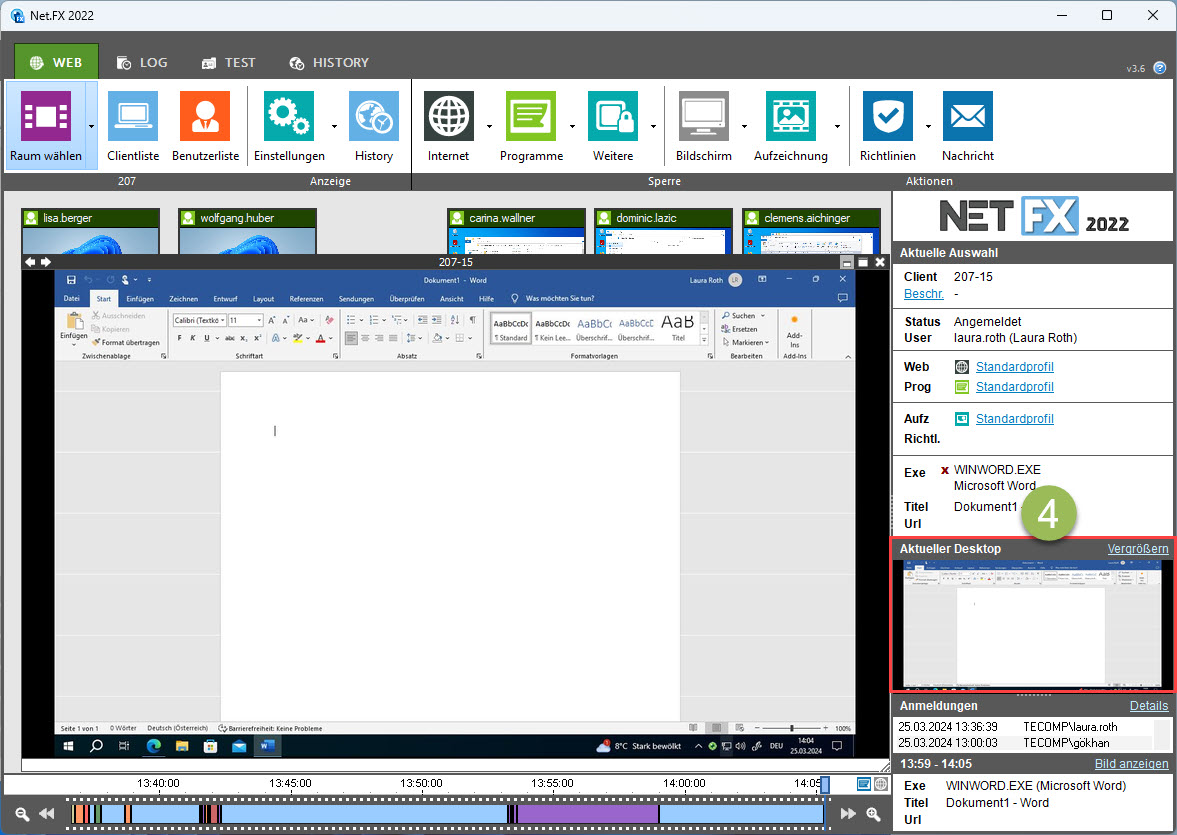Click the Start button in remote taskbar
Image resolution: width=1177 pixels, height=835 pixels.
pyautogui.click(x=68, y=746)
